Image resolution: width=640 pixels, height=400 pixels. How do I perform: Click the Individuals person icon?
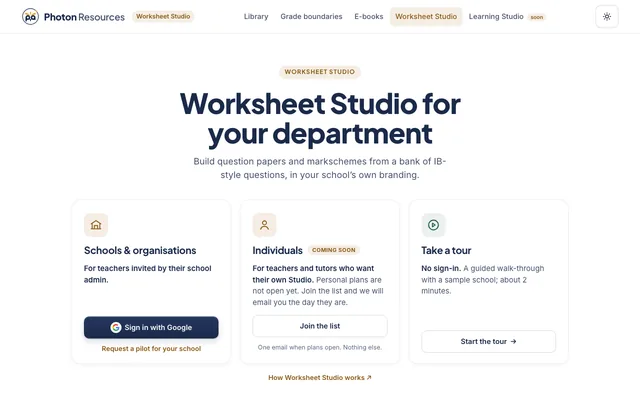264,225
